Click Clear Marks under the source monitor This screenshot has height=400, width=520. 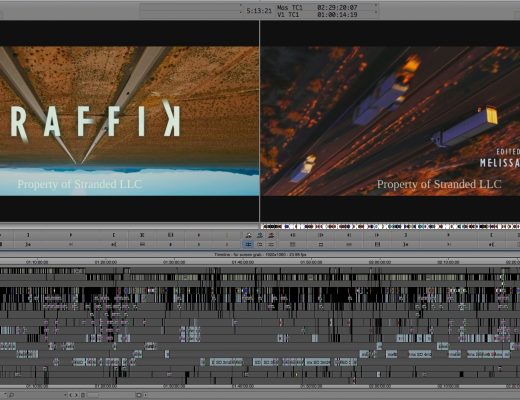170,235
